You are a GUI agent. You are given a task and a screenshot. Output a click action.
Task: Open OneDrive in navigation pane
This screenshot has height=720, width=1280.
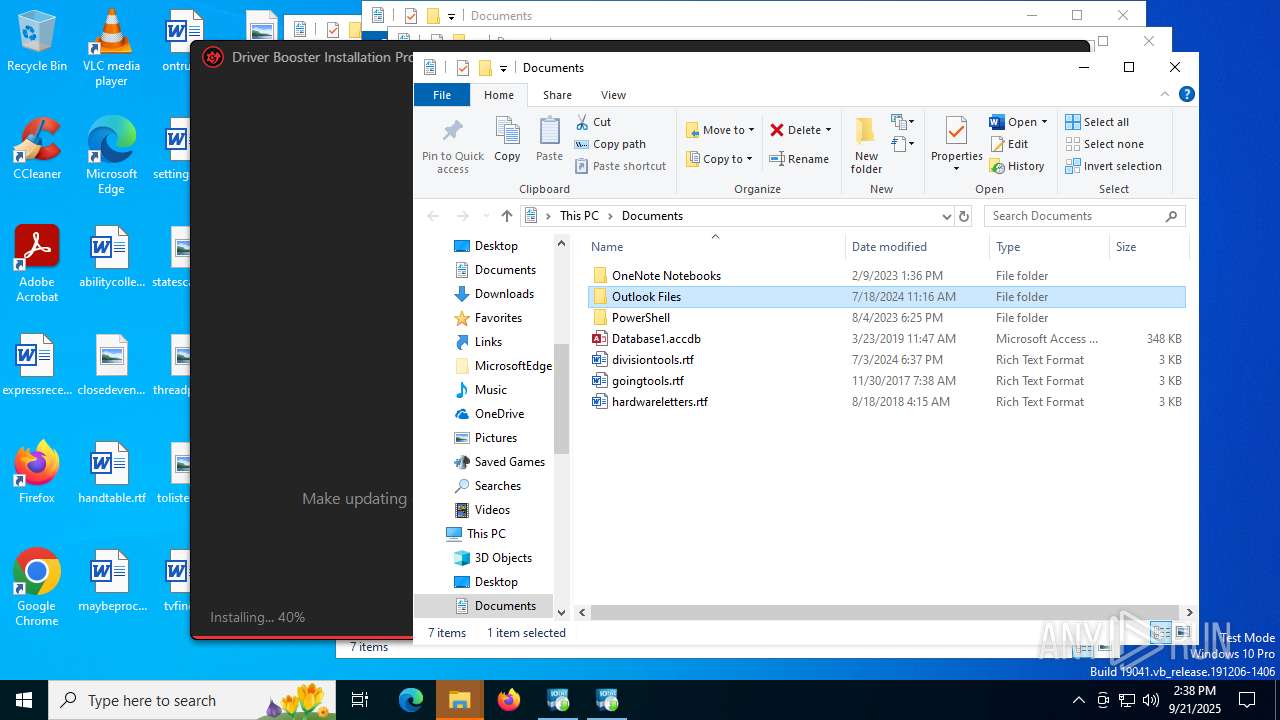498,414
